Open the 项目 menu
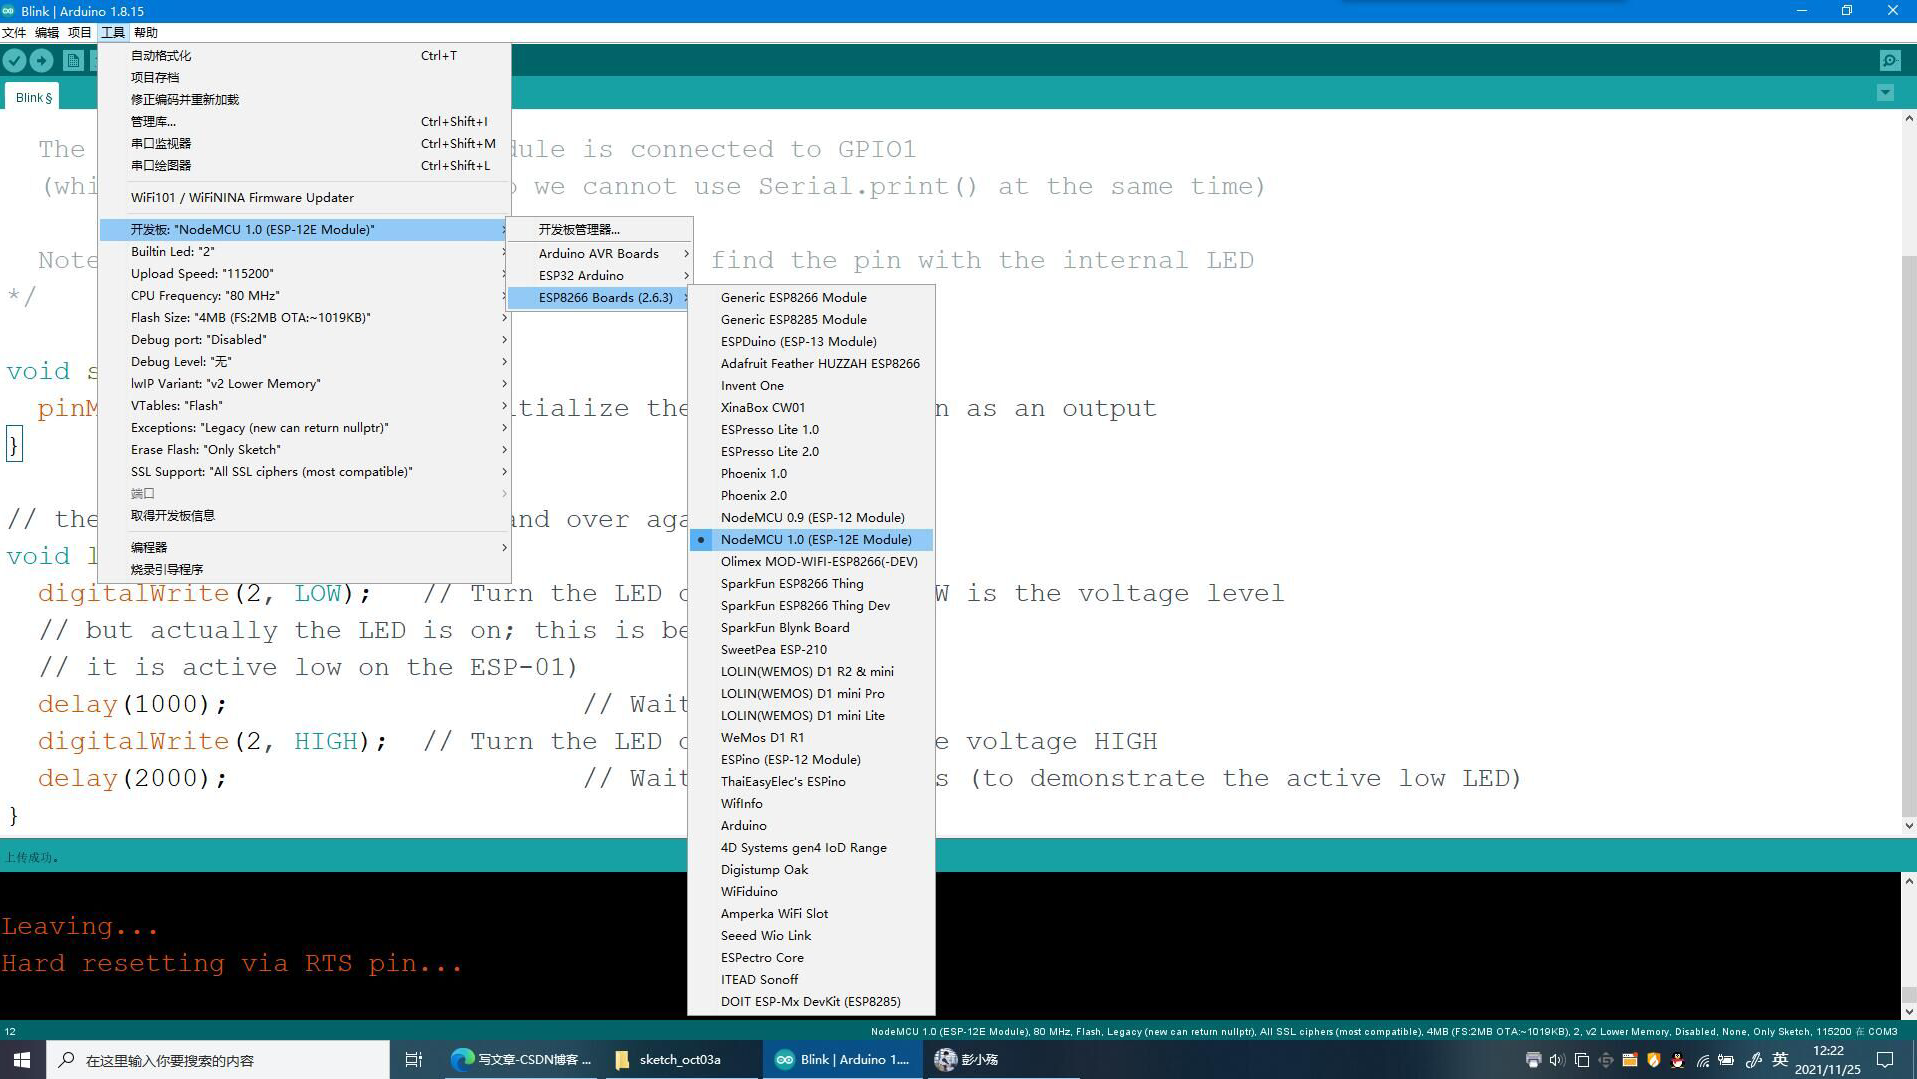Screen dimensions: 1917x1079 point(80,32)
